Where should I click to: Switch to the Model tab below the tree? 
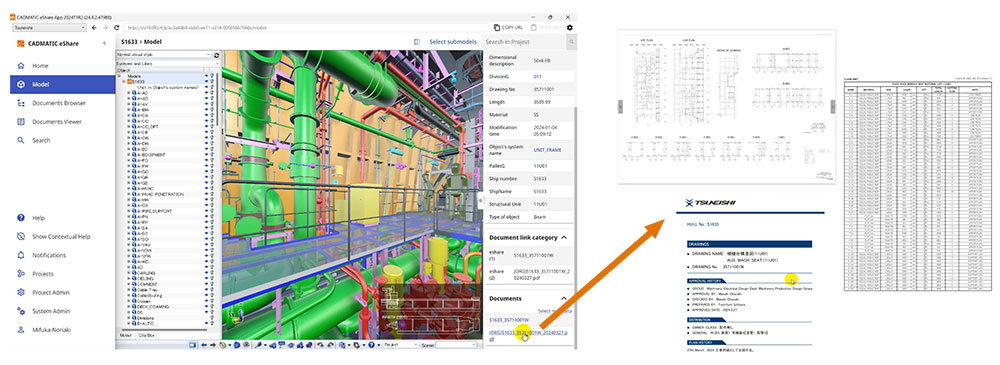[x=126, y=335]
